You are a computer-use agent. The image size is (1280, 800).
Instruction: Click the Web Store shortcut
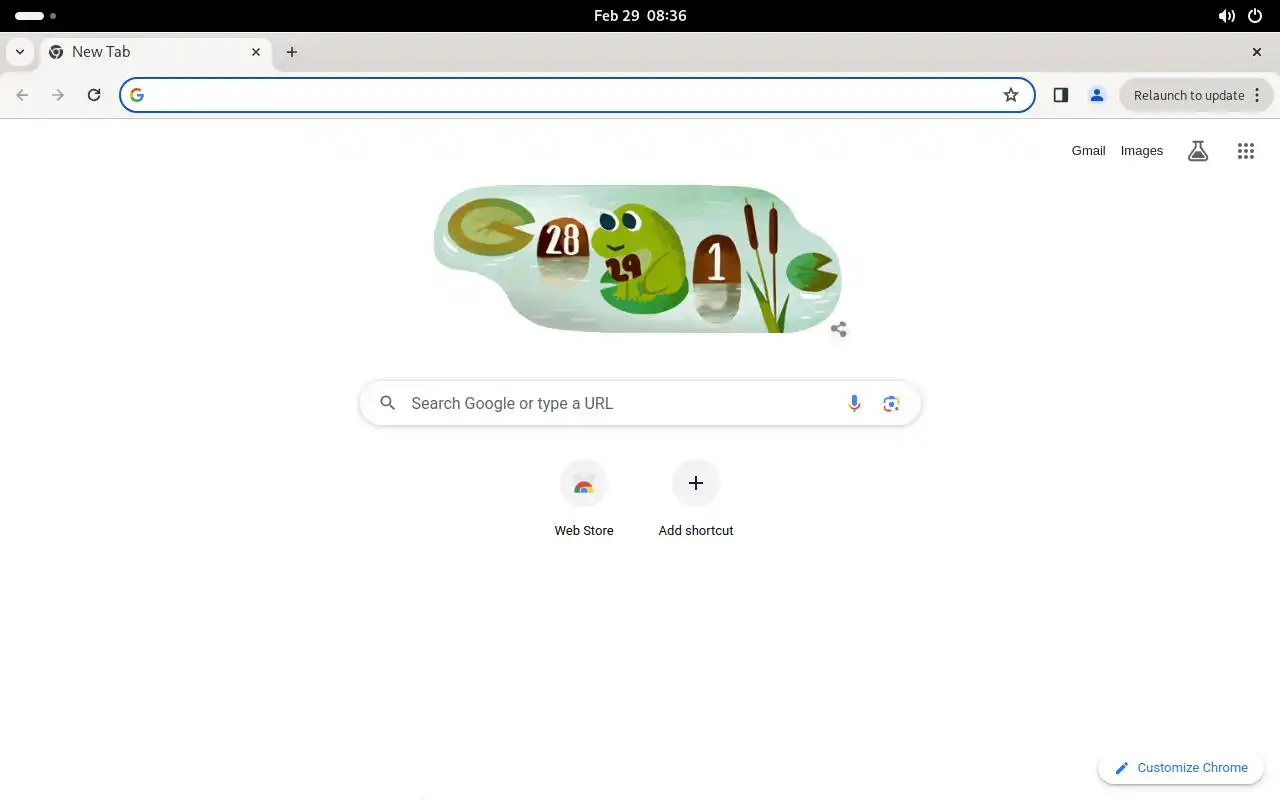[584, 499]
